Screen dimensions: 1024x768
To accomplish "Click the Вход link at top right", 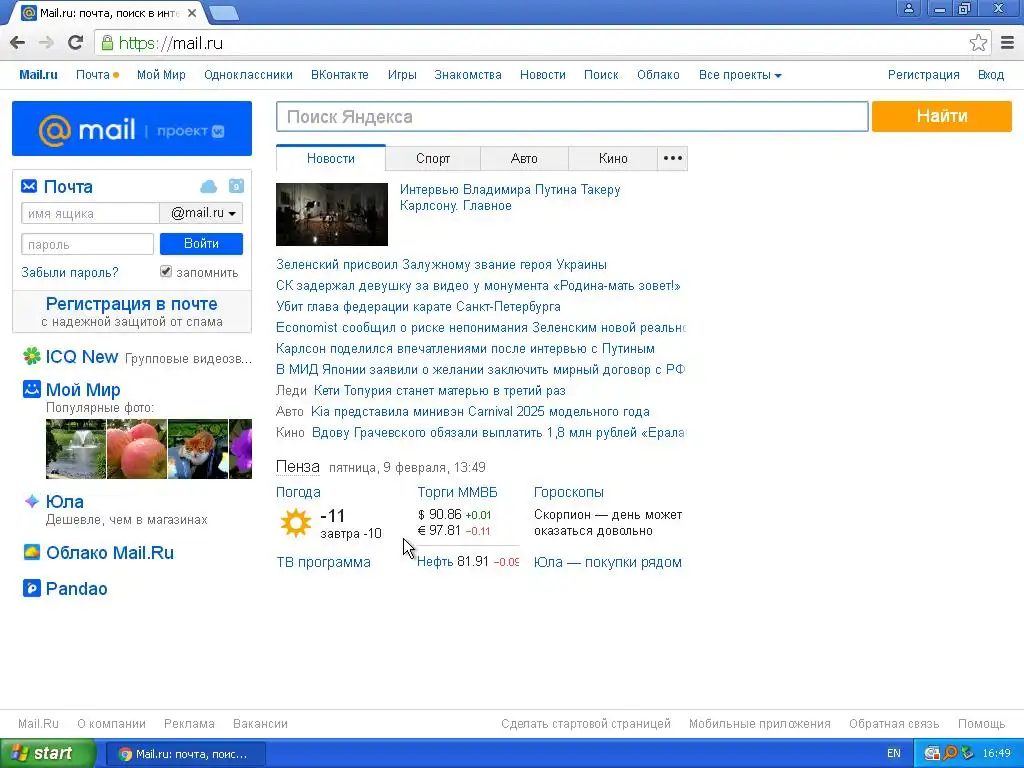I will (x=991, y=75).
